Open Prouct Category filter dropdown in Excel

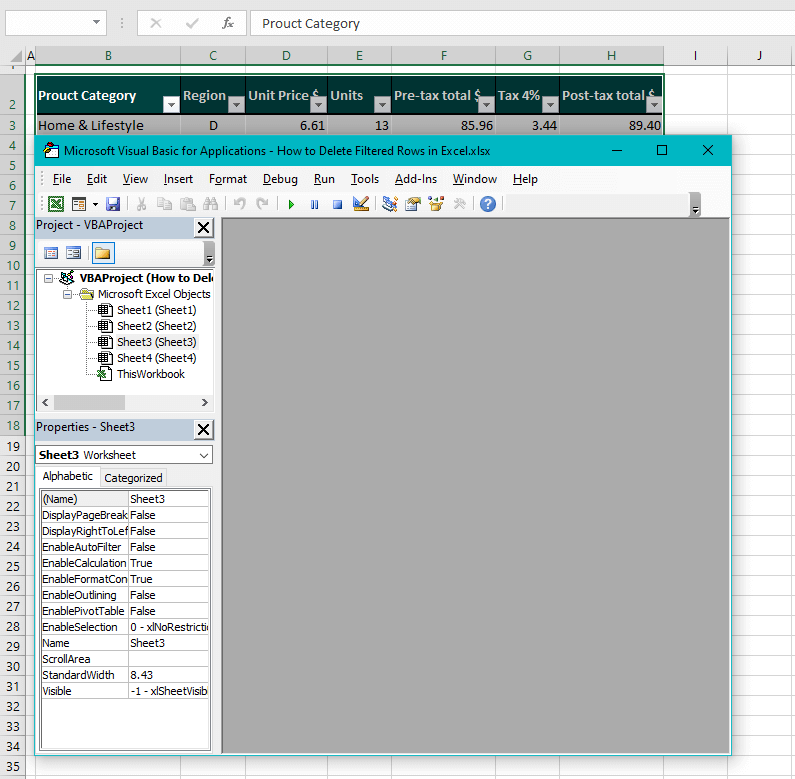[171, 105]
